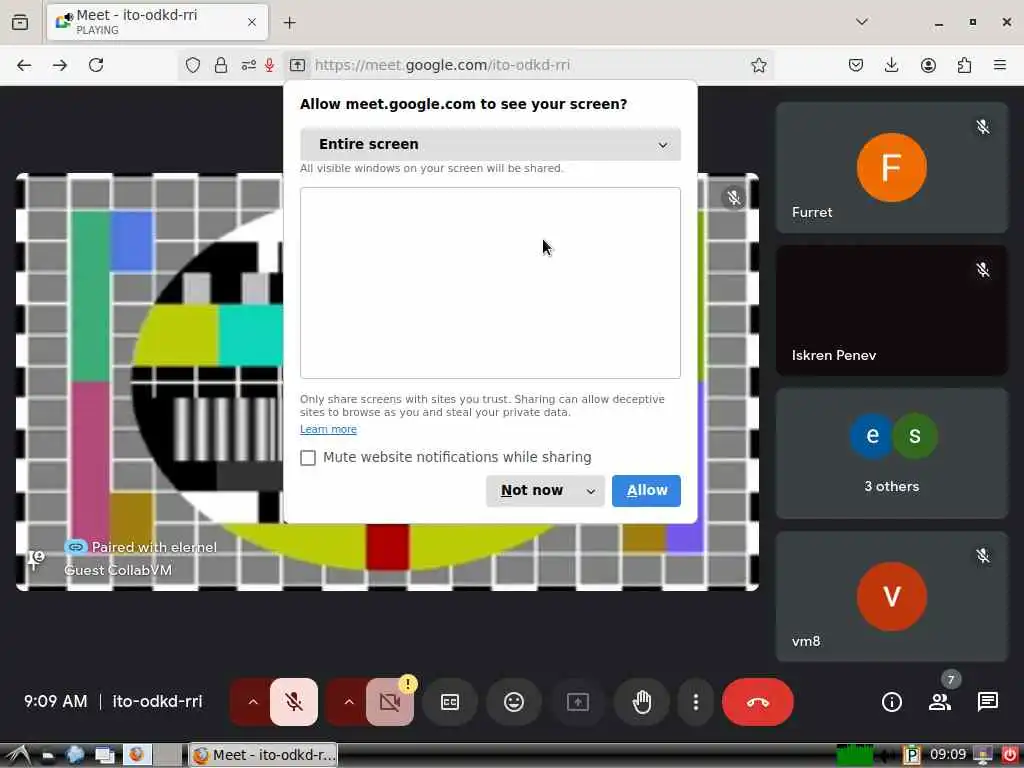The width and height of the screenshot is (1024, 768).
Task: Open more options three-dot menu
Action: point(696,702)
